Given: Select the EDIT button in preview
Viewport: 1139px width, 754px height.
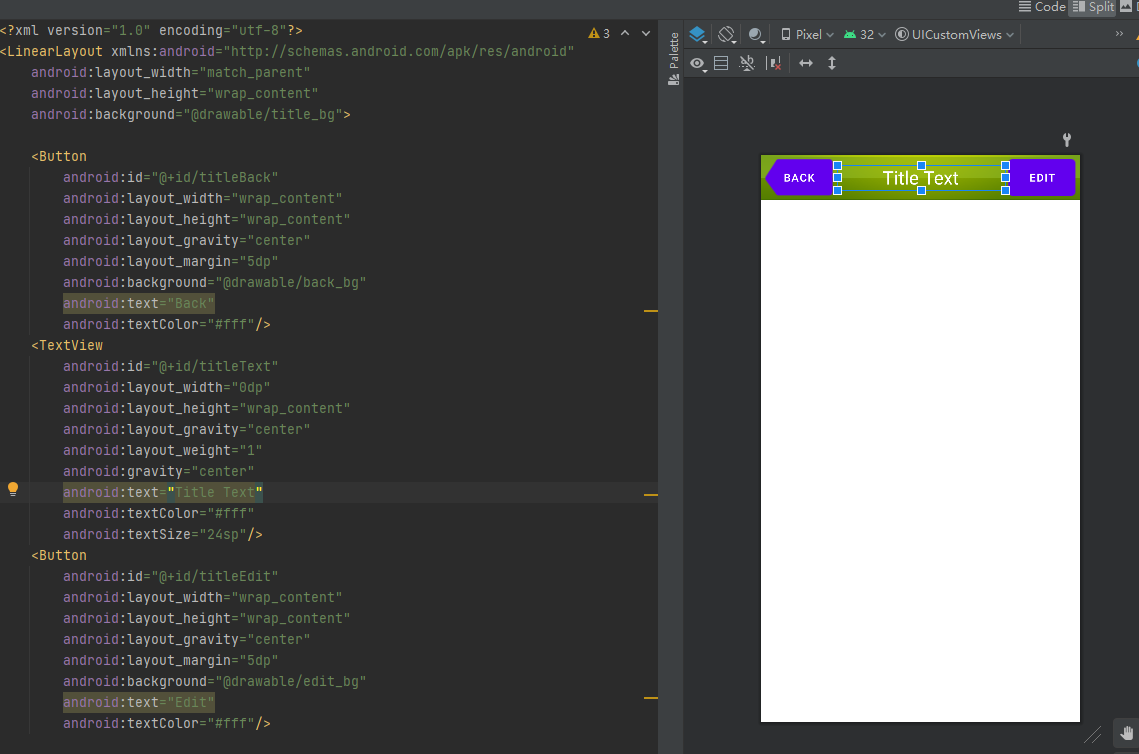Looking at the screenshot, I should [x=1042, y=178].
